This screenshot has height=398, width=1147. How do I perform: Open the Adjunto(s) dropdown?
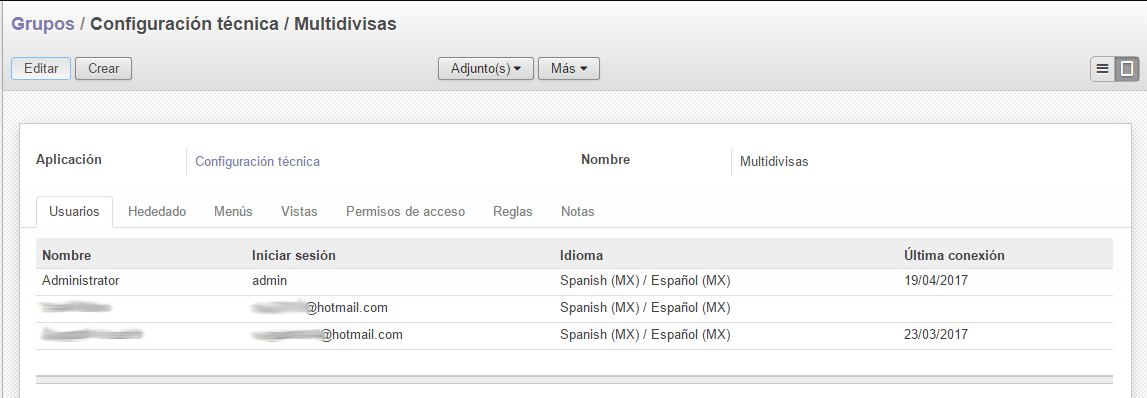[486, 69]
